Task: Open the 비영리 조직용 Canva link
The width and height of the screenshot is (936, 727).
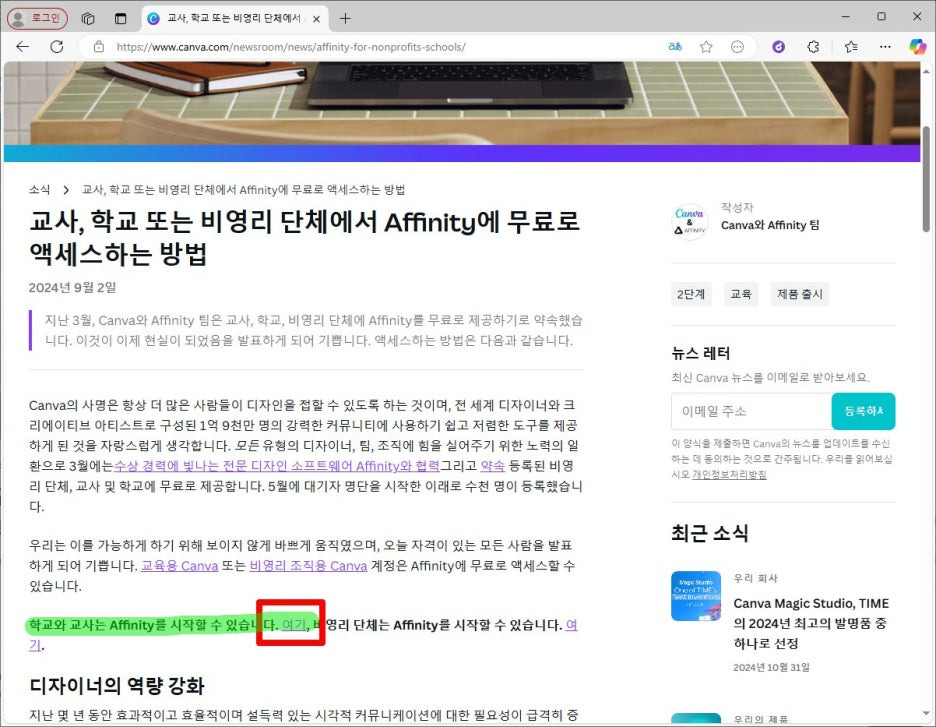Action: [308, 565]
